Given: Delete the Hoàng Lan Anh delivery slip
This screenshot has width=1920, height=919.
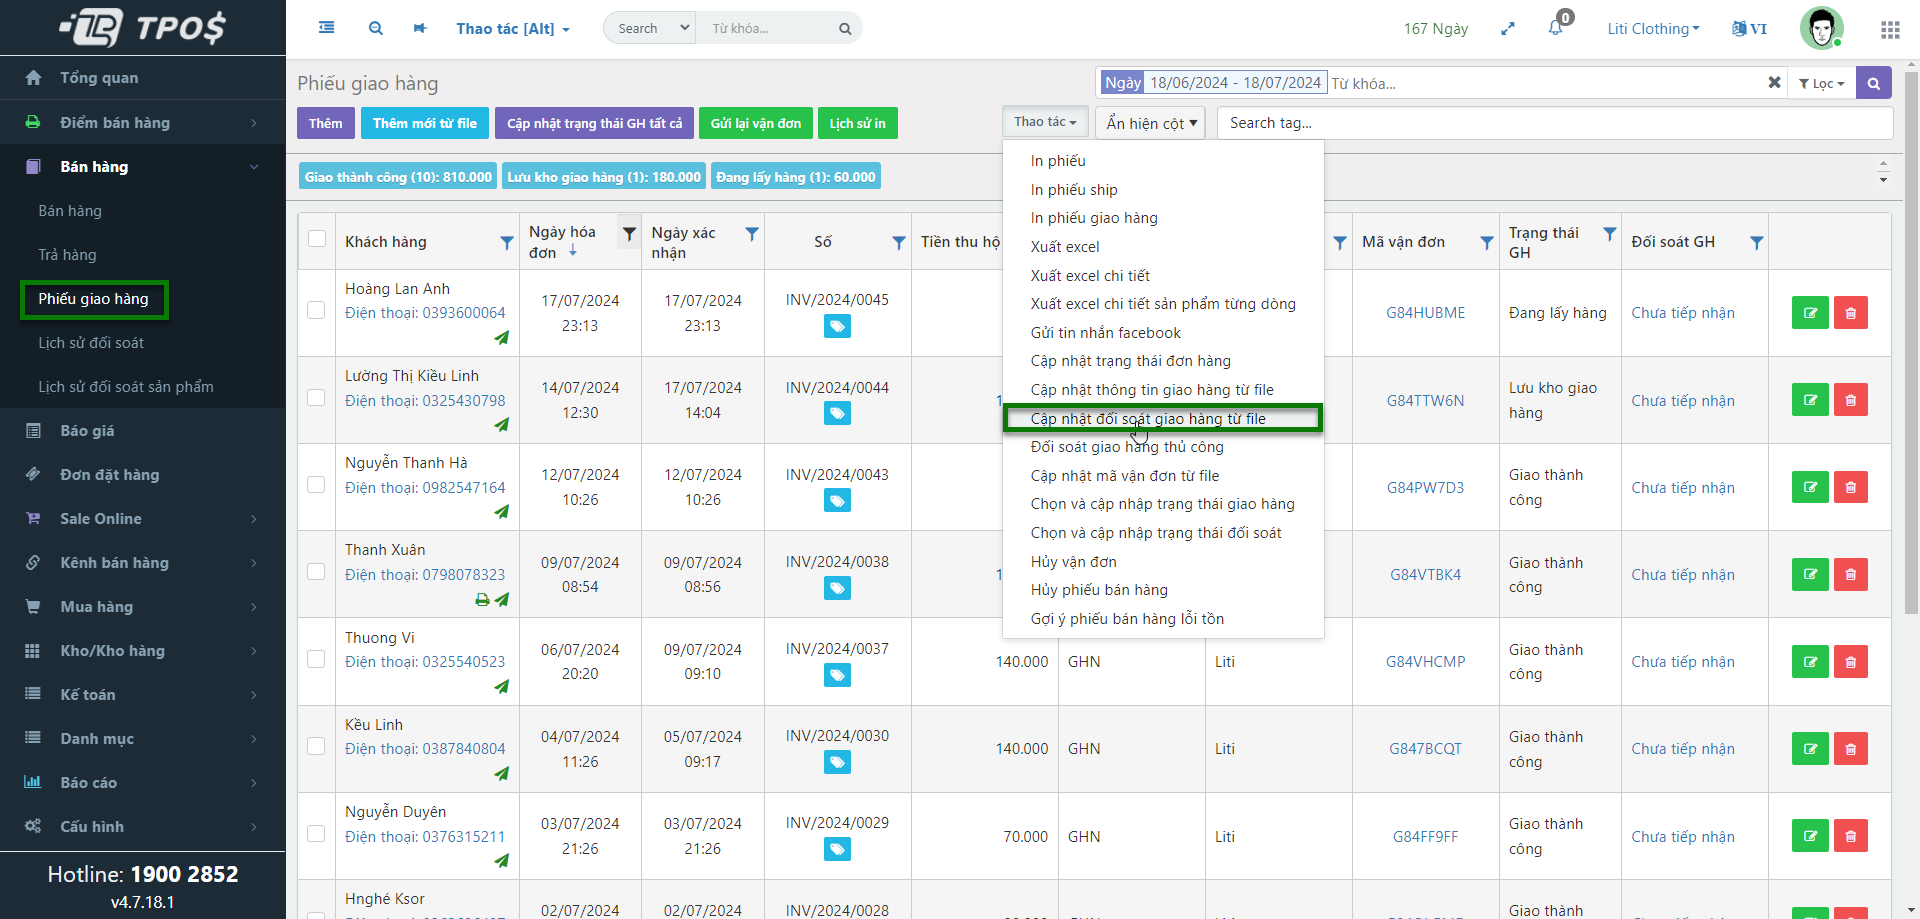Looking at the screenshot, I should [1851, 313].
